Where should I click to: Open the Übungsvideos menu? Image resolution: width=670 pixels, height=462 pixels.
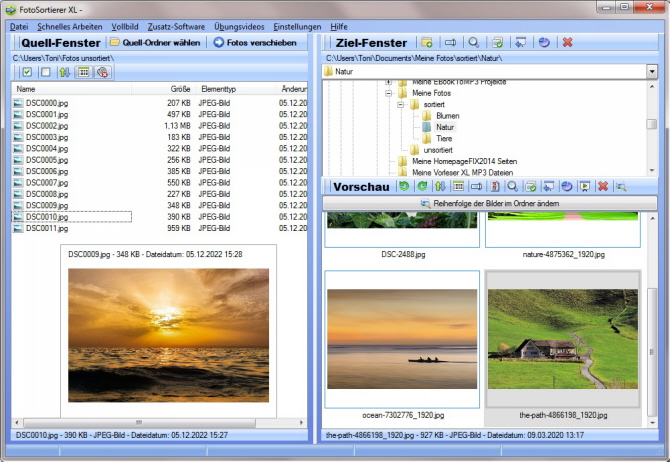(x=239, y=26)
